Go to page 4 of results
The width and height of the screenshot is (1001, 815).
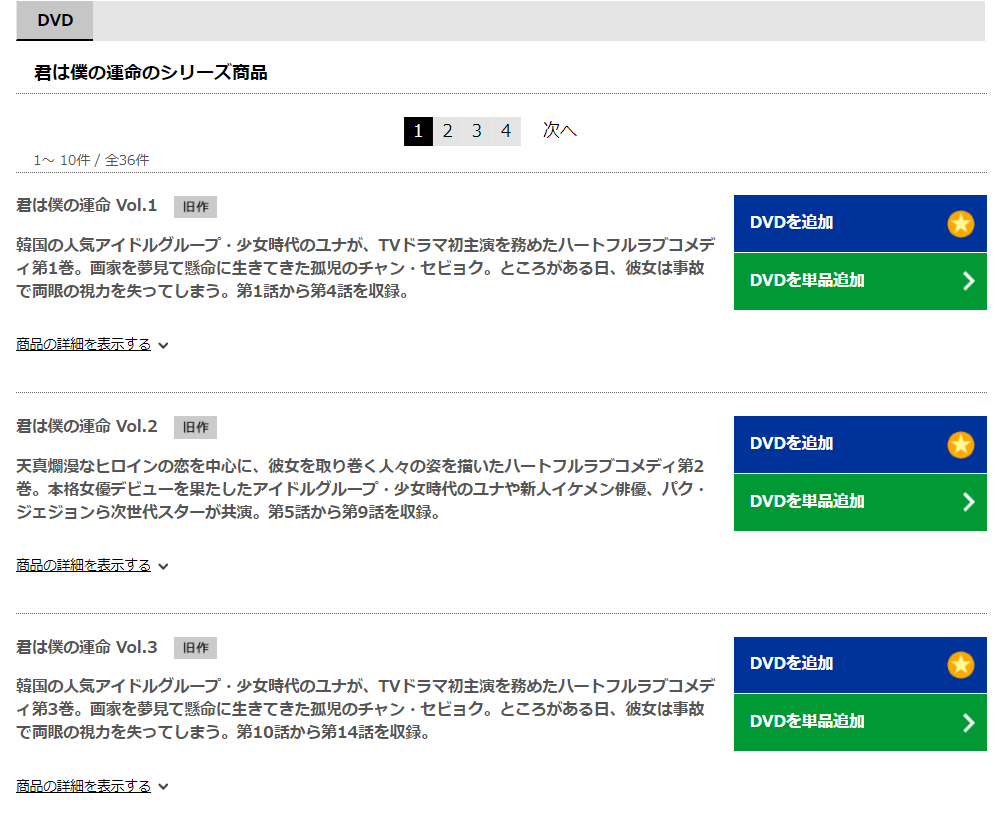point(506,131)
